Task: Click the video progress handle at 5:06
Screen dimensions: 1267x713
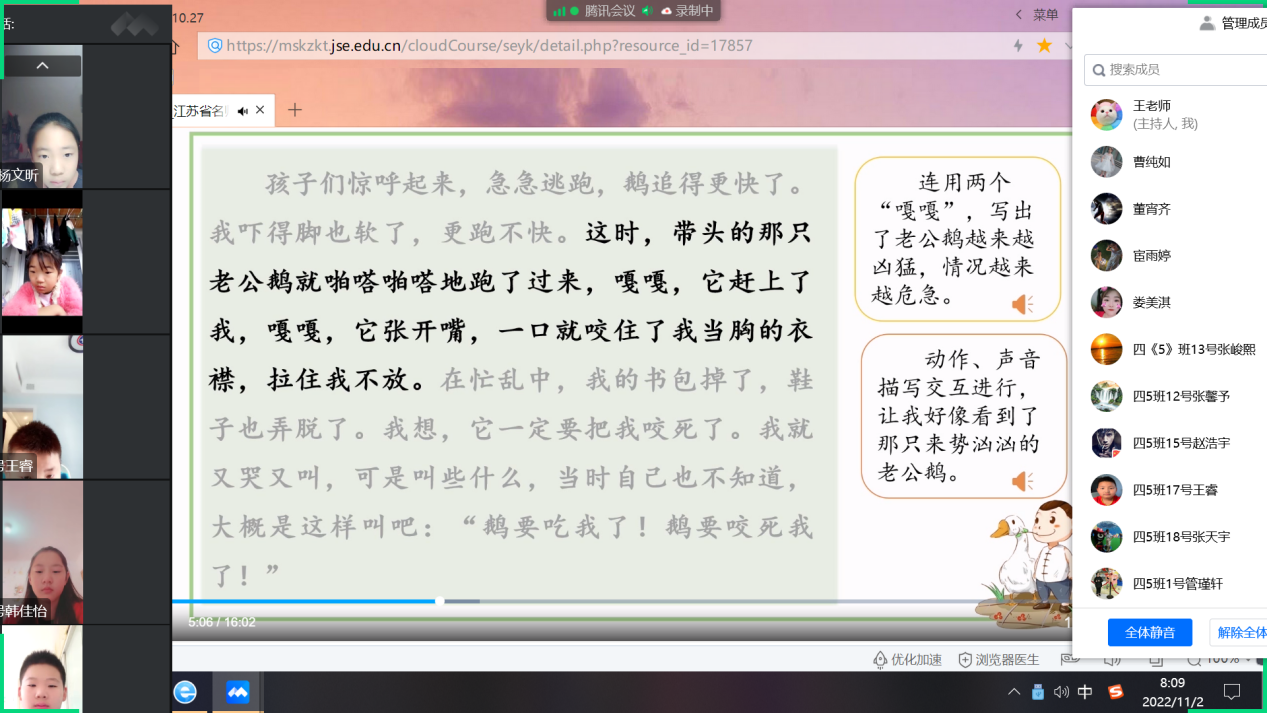Action: tap(439, 601)
